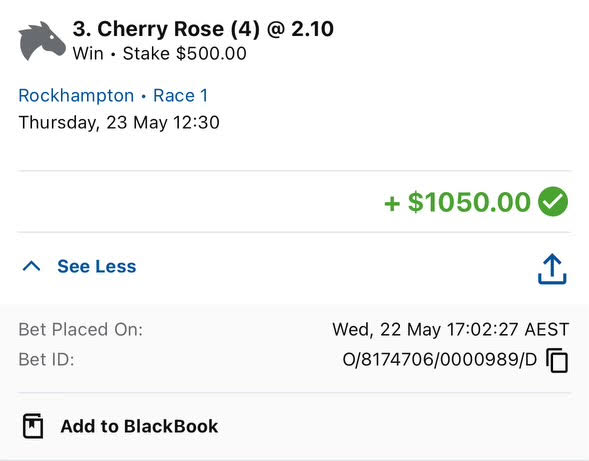The image size is (589, 461).
Task: Click the Stake $500.00 text
Action: (184, 53)
